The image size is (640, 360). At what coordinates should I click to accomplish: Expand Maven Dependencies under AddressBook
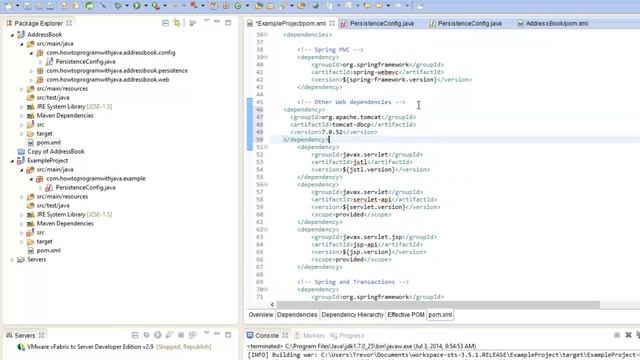pos(22,116)
